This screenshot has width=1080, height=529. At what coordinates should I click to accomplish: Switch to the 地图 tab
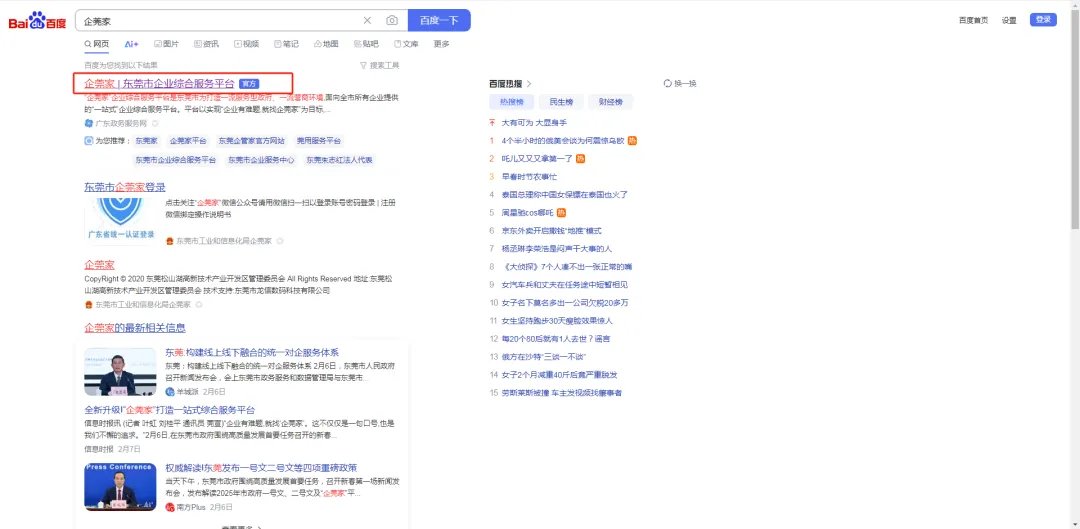pyautogui.click(x=326, y=44)
